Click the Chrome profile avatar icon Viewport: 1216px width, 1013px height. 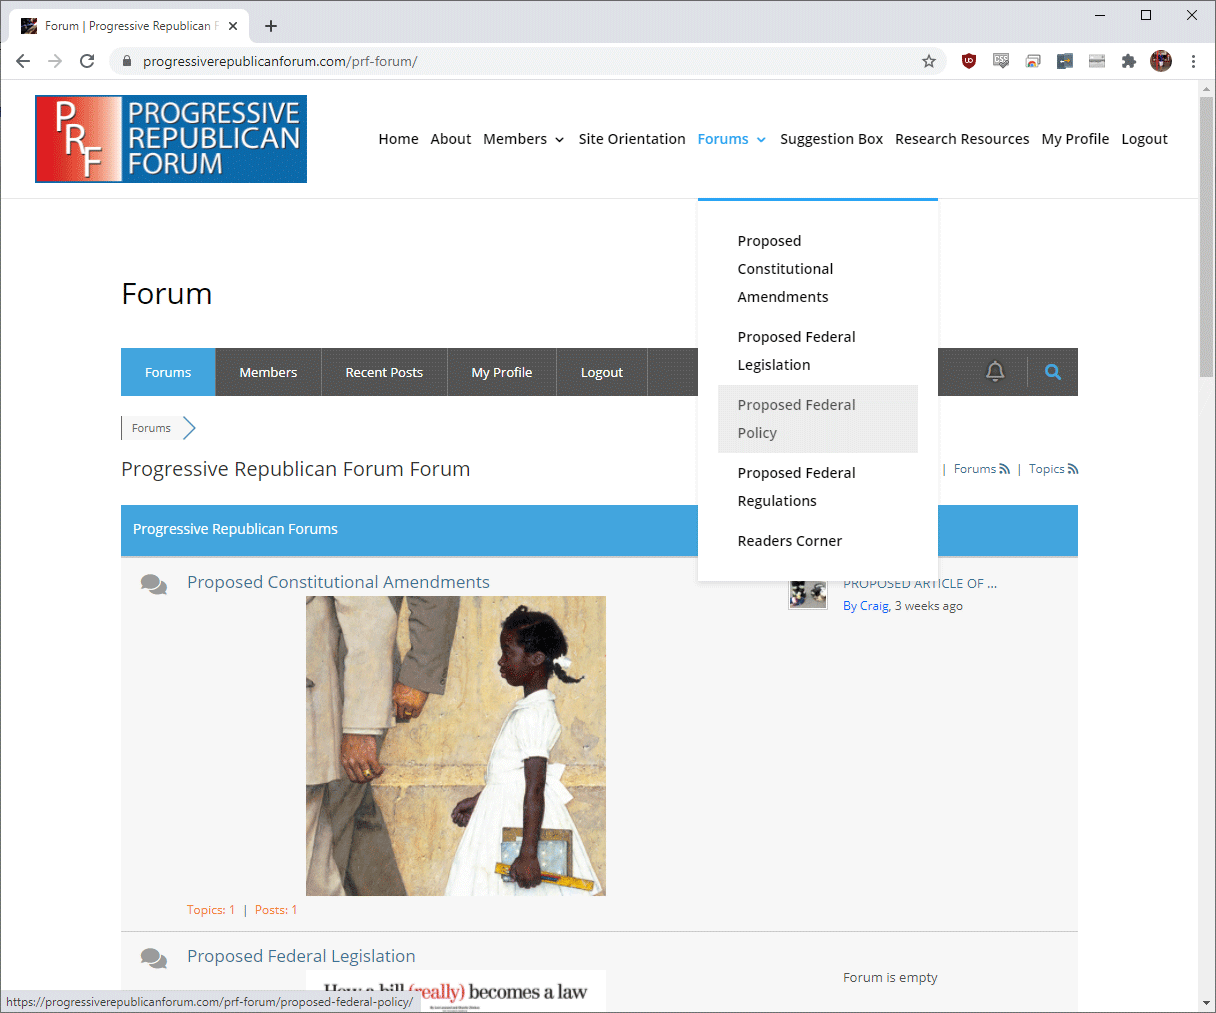pos(1161,61)
